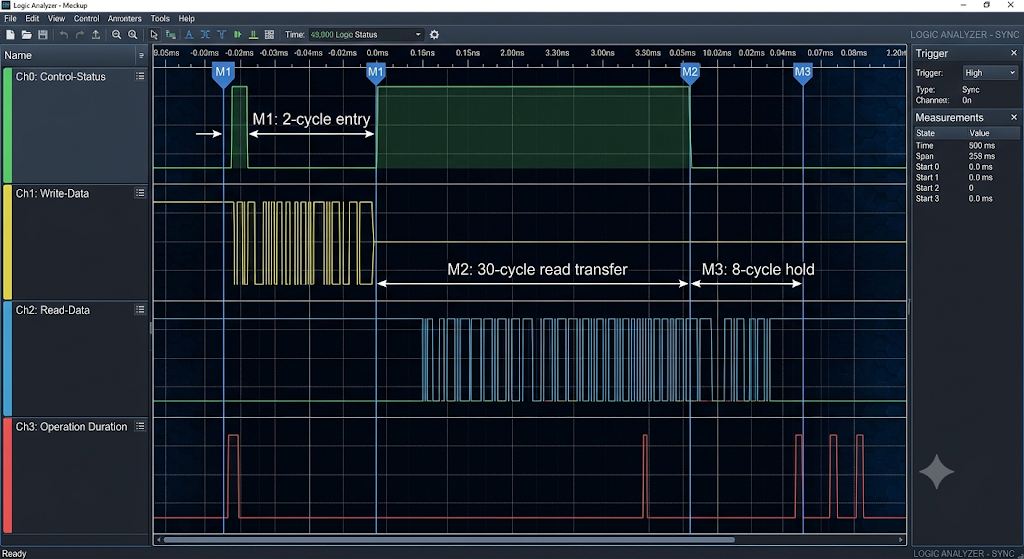Close the Measurements panel
Image resolution: width=1024 pixels, height=559 pixels.
(1014, 118)
